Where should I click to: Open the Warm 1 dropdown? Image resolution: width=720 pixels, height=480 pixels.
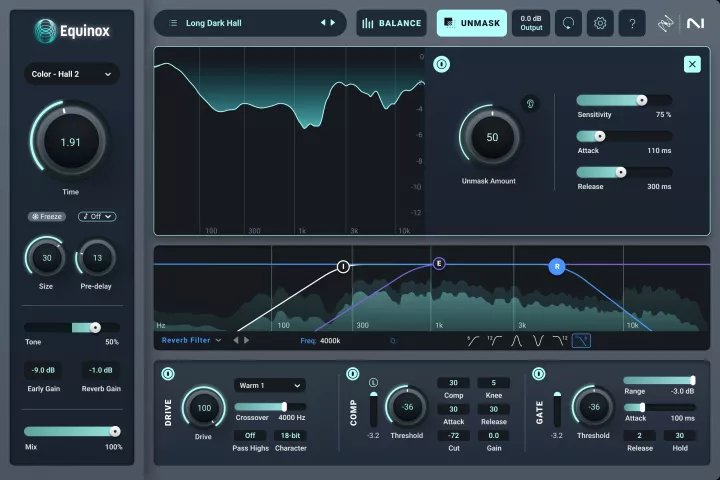[270, 385]
